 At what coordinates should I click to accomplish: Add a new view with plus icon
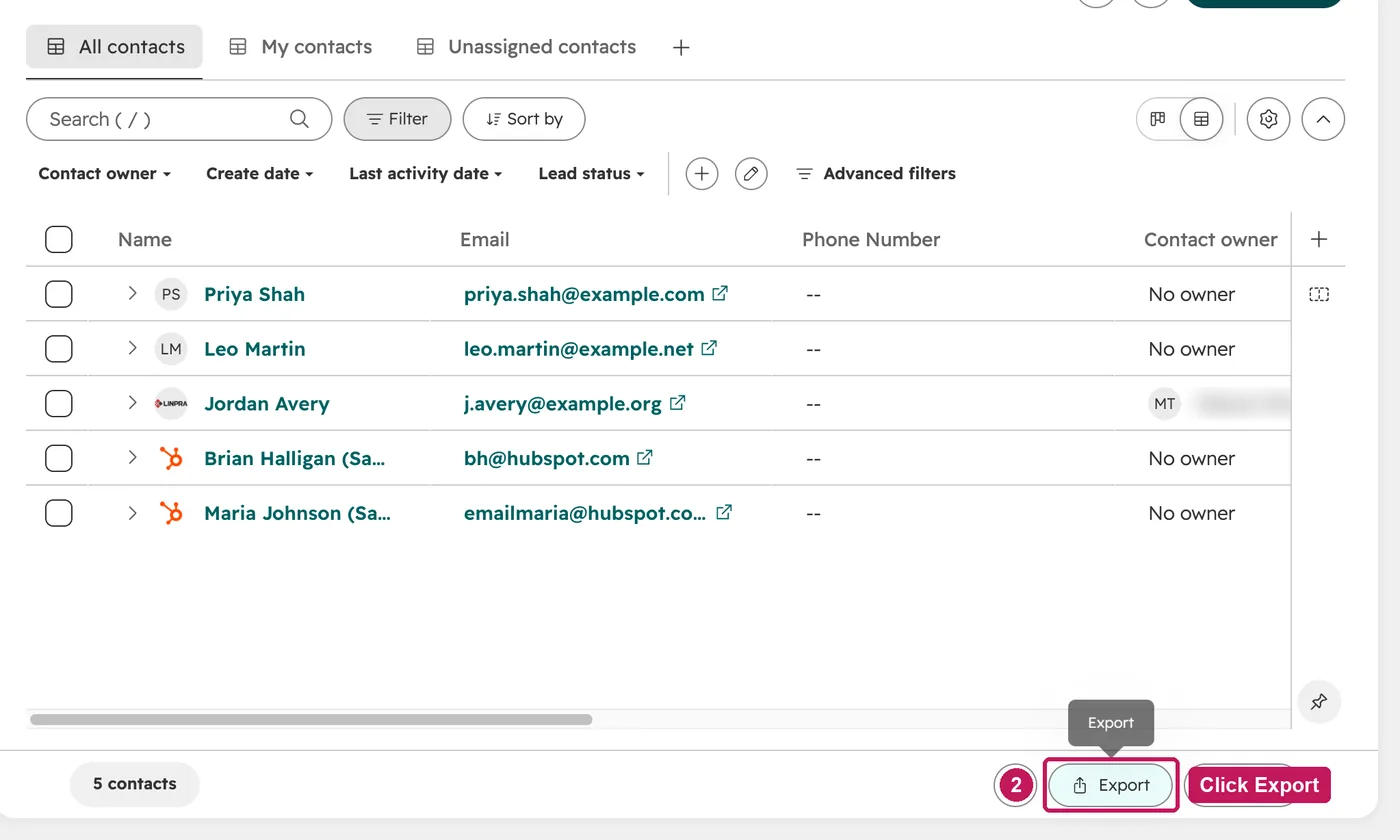tap(681, 47)
